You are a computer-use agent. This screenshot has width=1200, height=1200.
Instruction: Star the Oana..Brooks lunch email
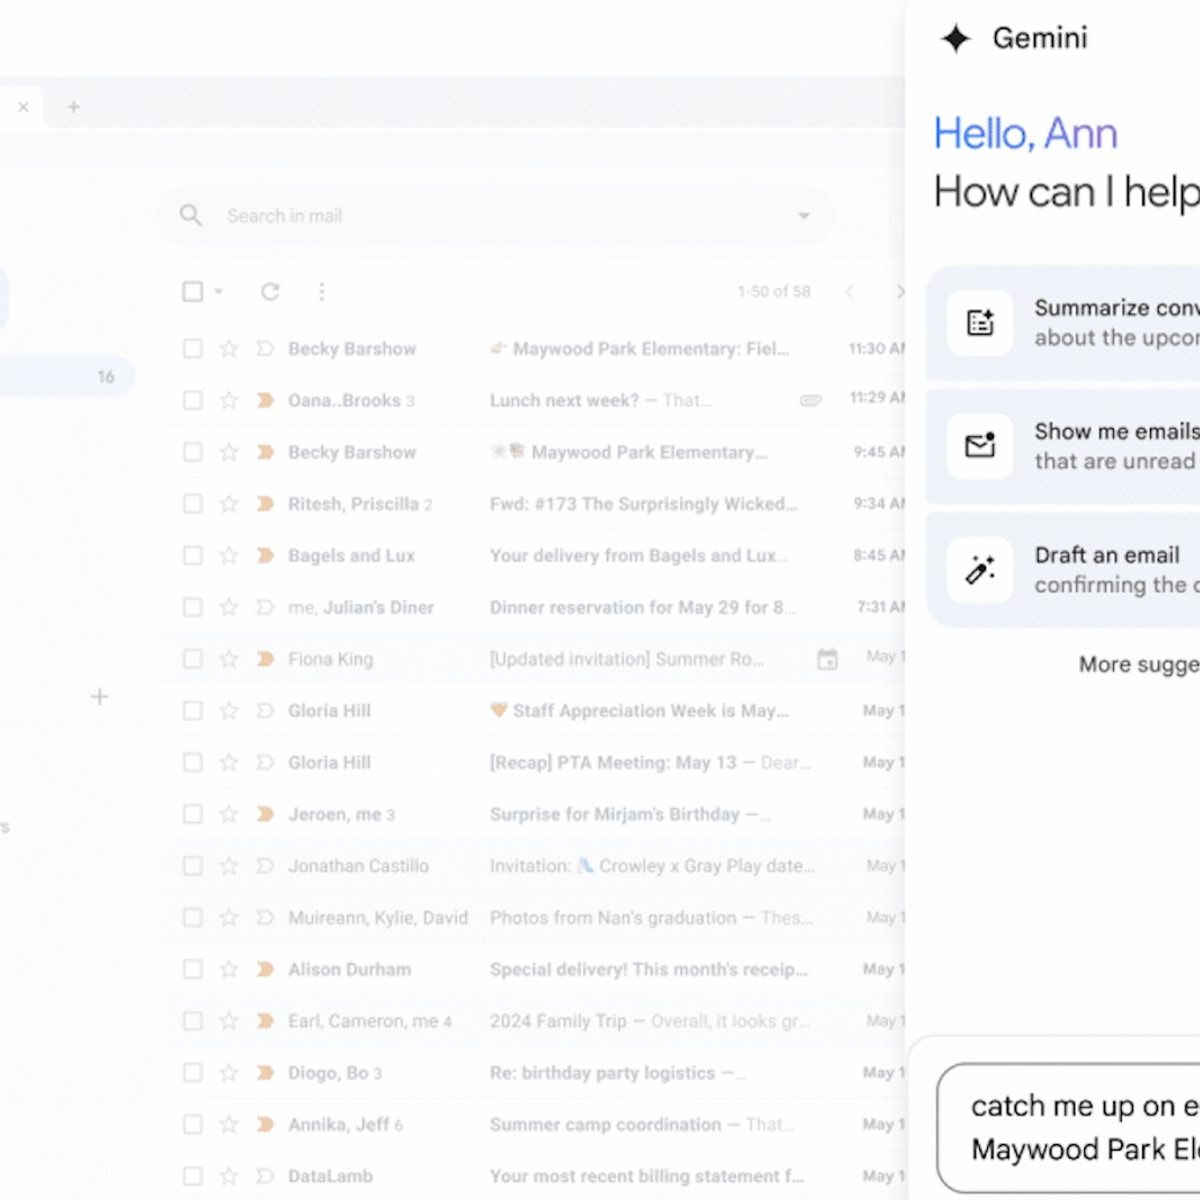coord(229,400)
